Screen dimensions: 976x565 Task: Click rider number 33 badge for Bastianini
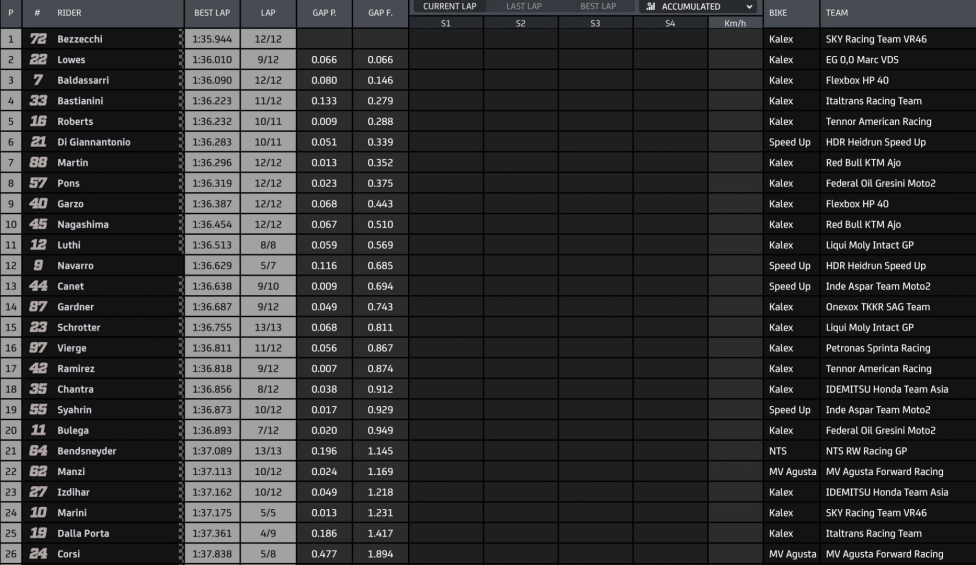coord(38,100)
